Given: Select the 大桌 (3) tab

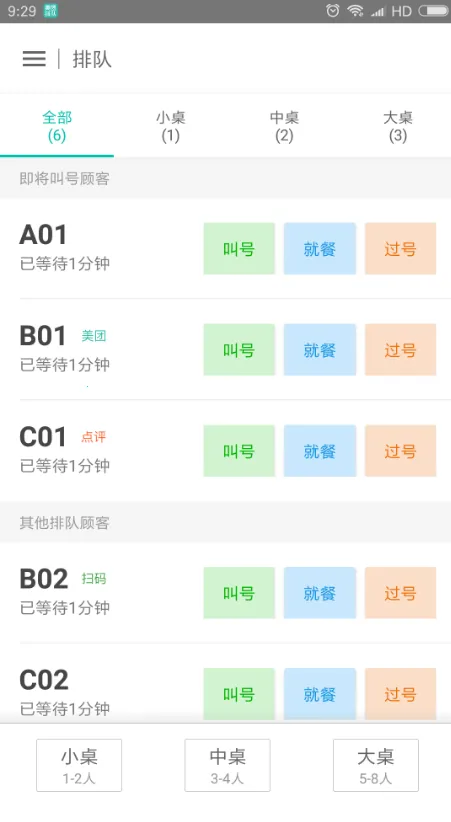Looking at the screenshot, I should point(398,126).
